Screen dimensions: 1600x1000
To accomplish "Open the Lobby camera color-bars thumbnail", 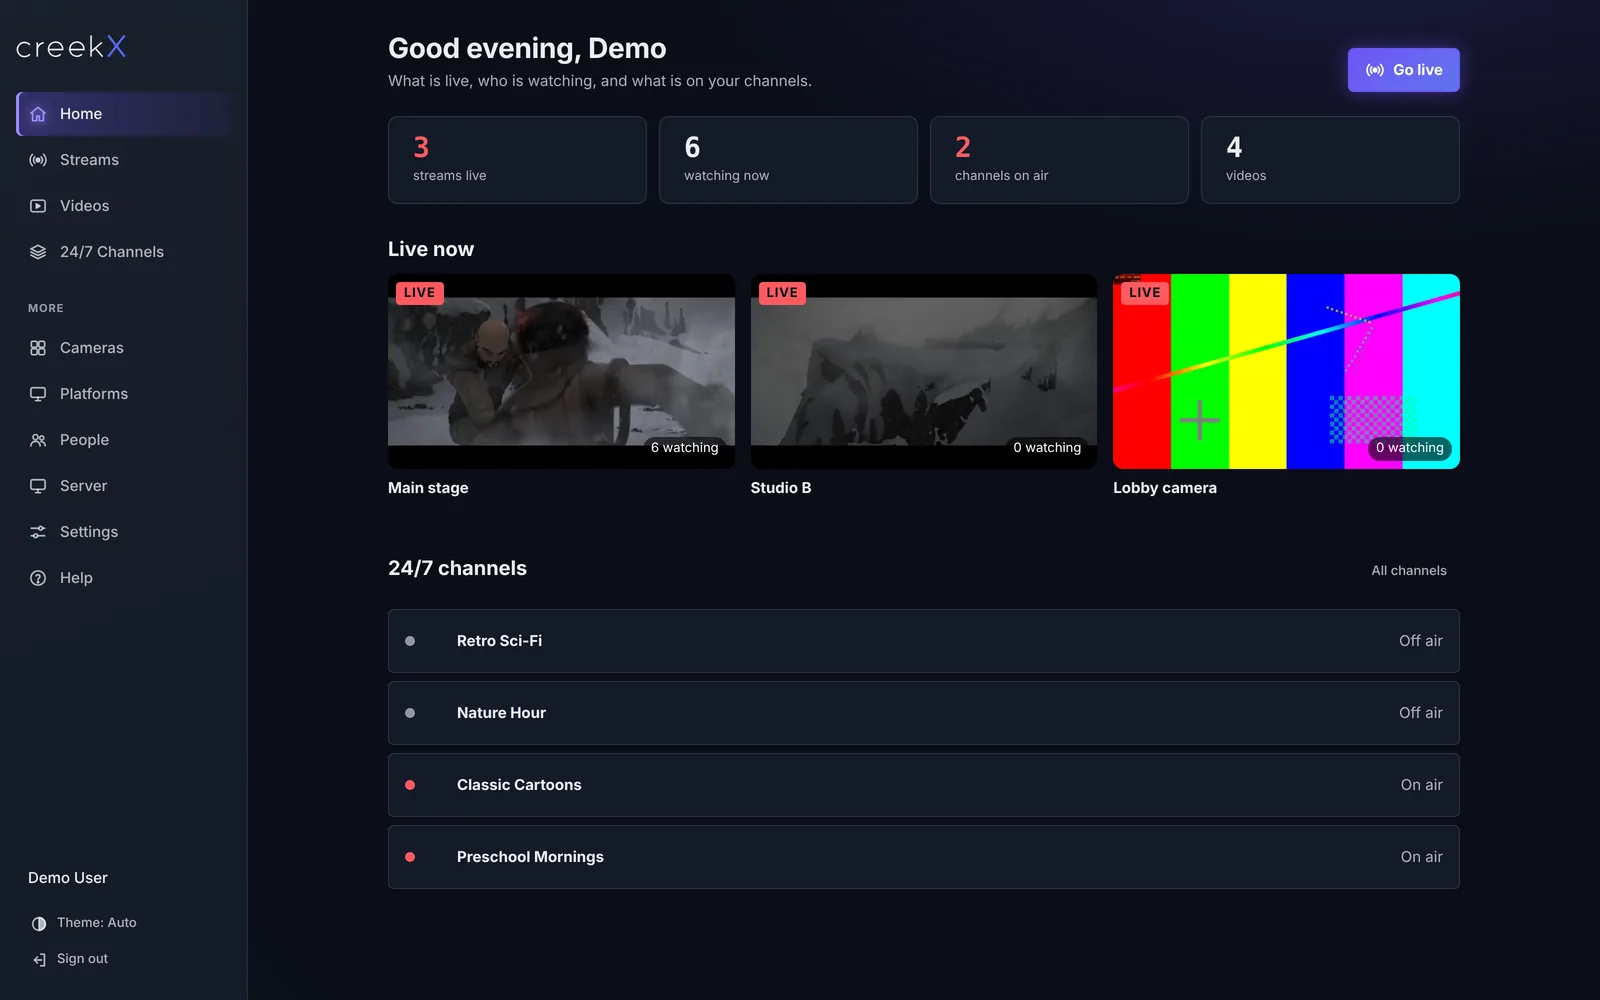I will 1286,371.
